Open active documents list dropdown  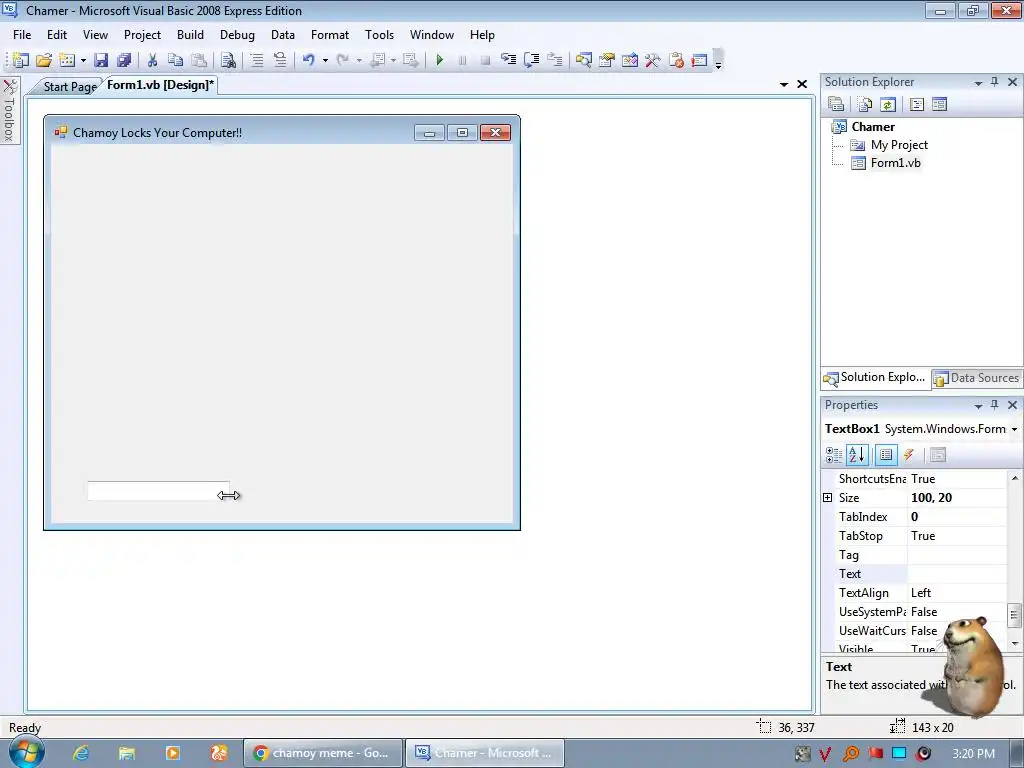point(784,84)
